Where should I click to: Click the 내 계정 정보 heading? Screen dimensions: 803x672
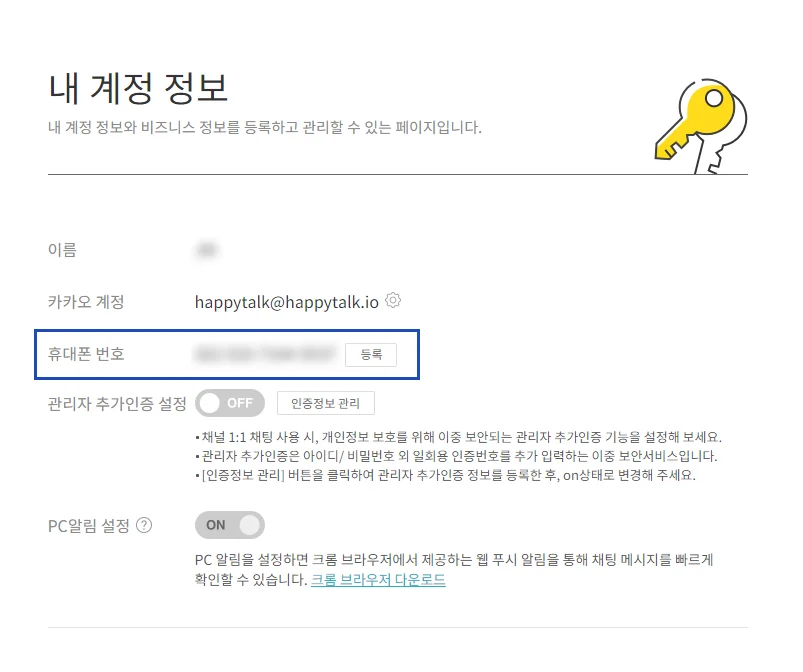pyautogui.click(x=138, y=89)
